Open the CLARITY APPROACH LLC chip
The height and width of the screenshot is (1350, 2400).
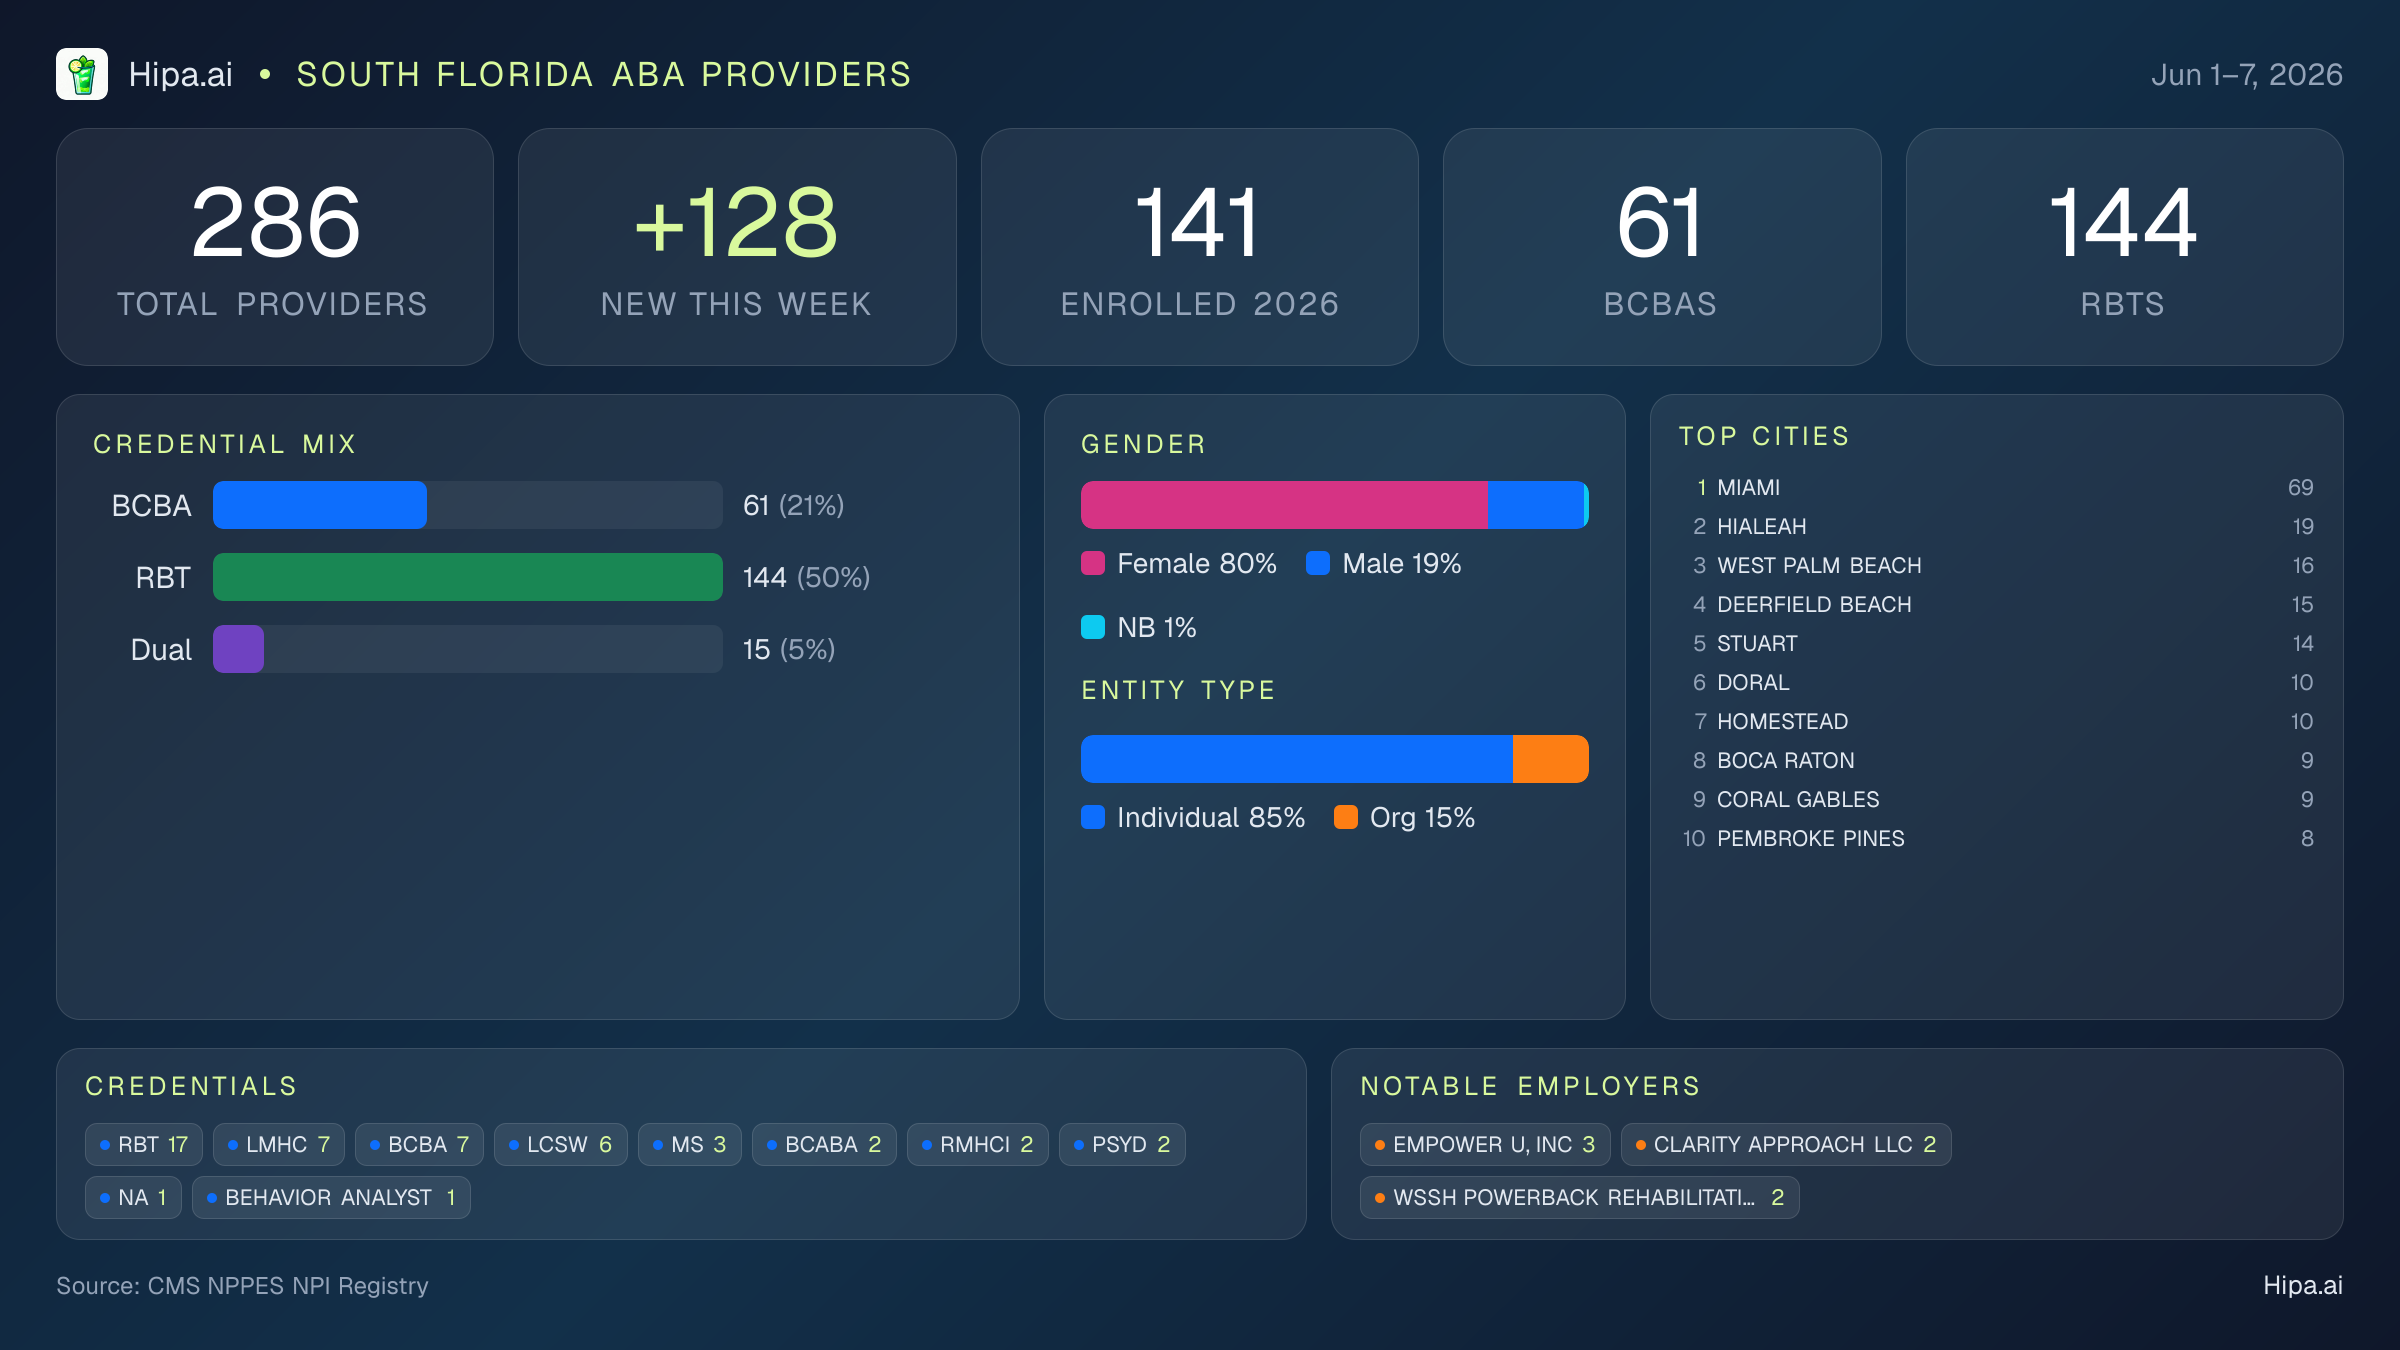pos(1786,1144)
